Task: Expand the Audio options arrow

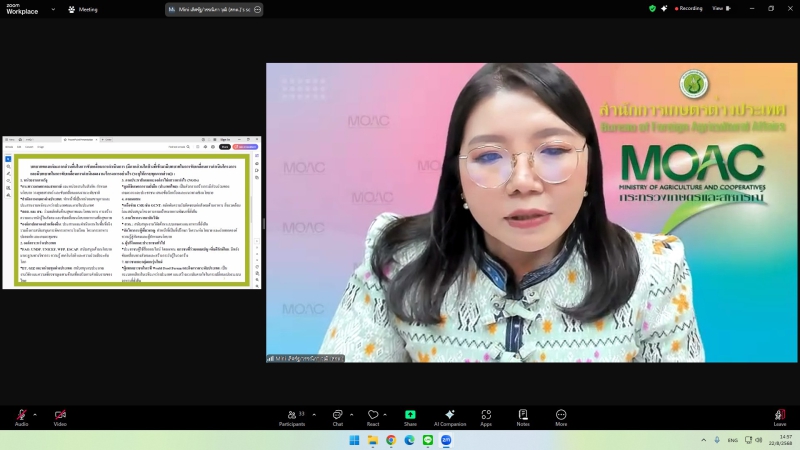Action: coord(35,414)
